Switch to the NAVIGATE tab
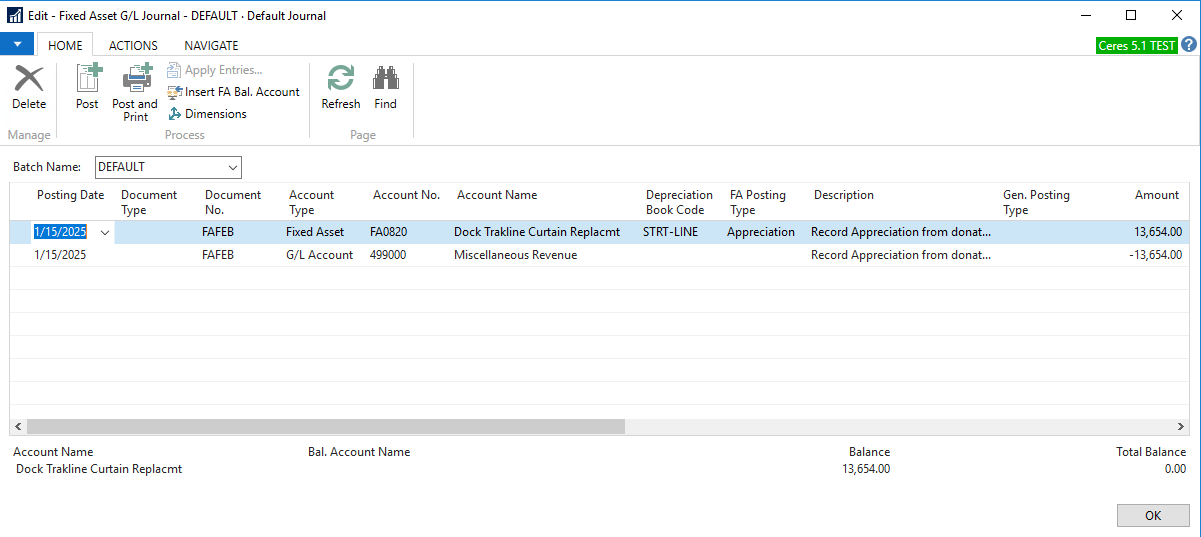Image resolution: width=1201 pixels, height=537 pixels. 211,45
